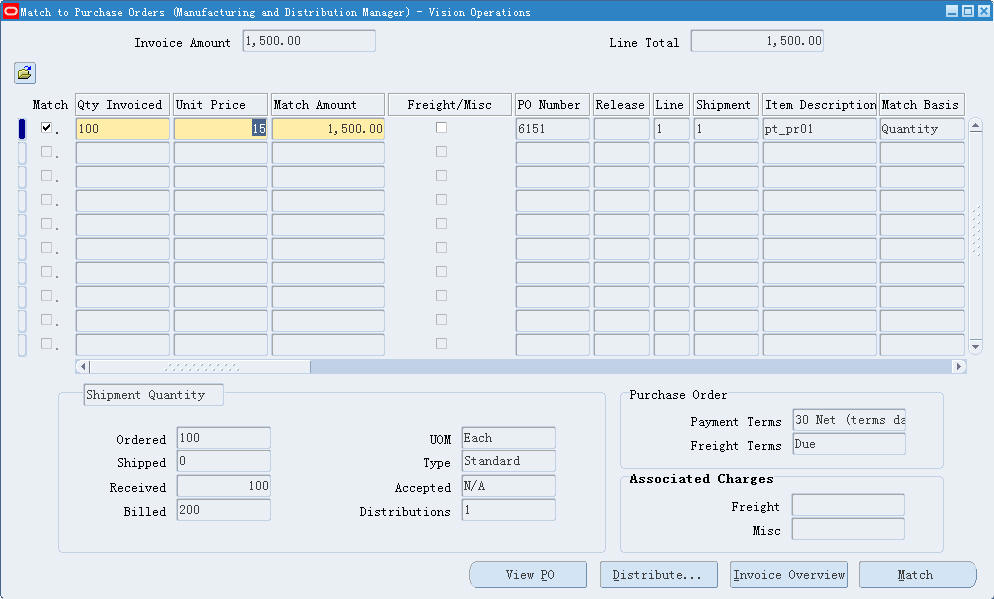The height and width of the screenshot is (599, 994).
Task: Minimize the Match to Purchase Orders window
Action: coord(952,11)
